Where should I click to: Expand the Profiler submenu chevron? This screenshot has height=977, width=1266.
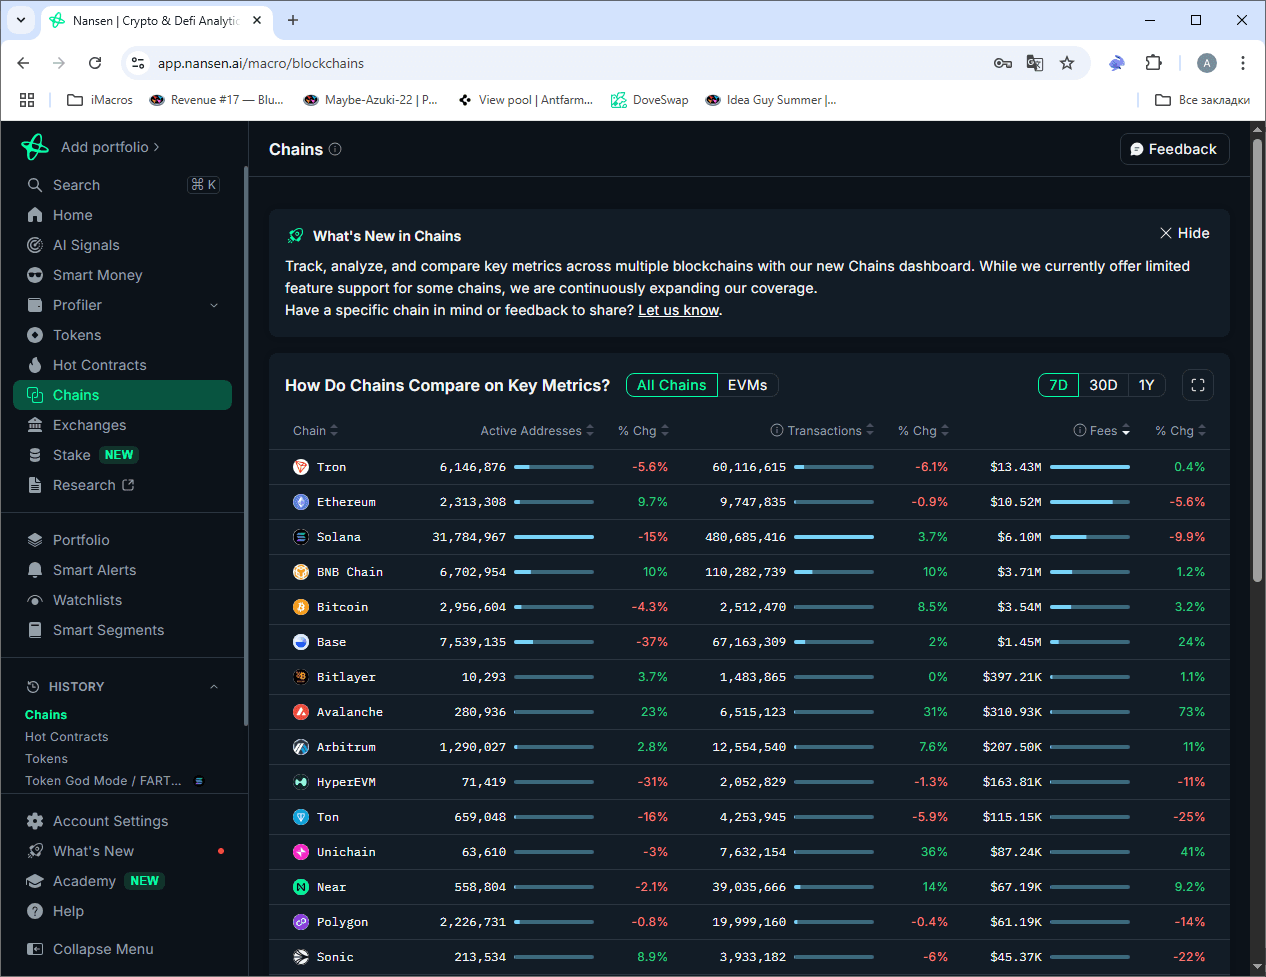click(x=214, y=305)
